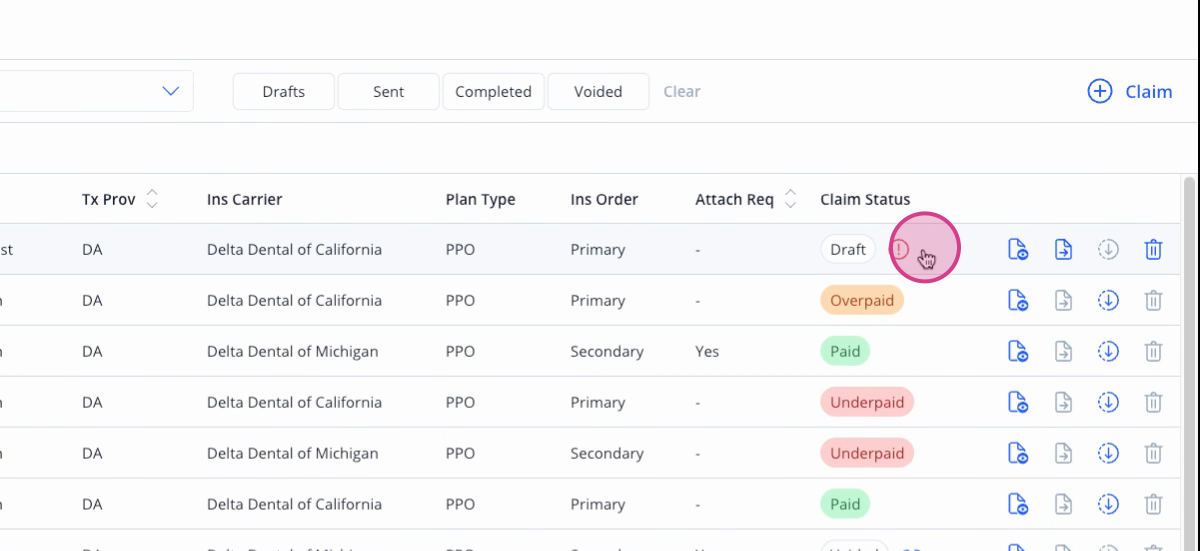This screenshot has height=551, width=1200.
Task: Click trash icon for Paid Michigan claim
Action: [x=1153, y=351]
